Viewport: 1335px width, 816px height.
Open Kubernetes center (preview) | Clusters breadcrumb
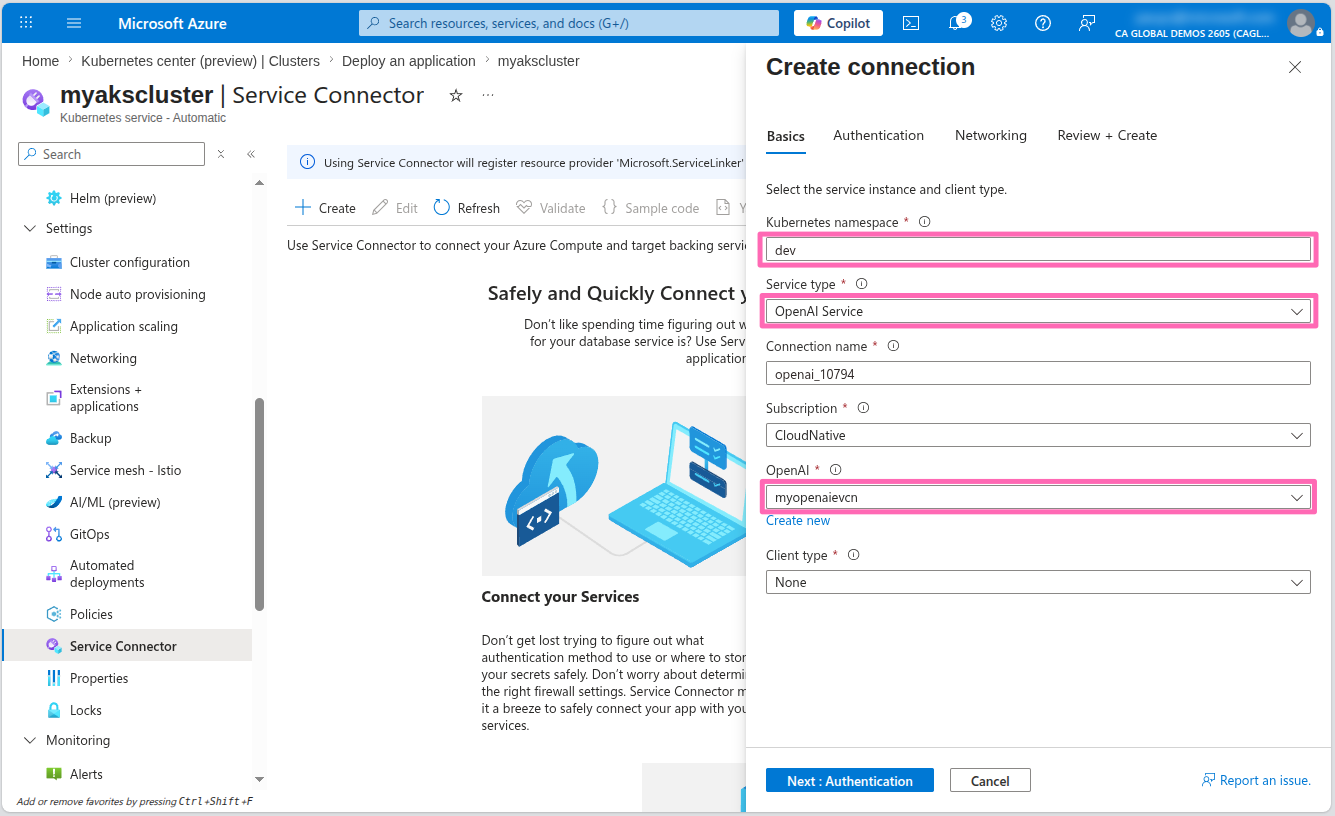click(201, 61)
